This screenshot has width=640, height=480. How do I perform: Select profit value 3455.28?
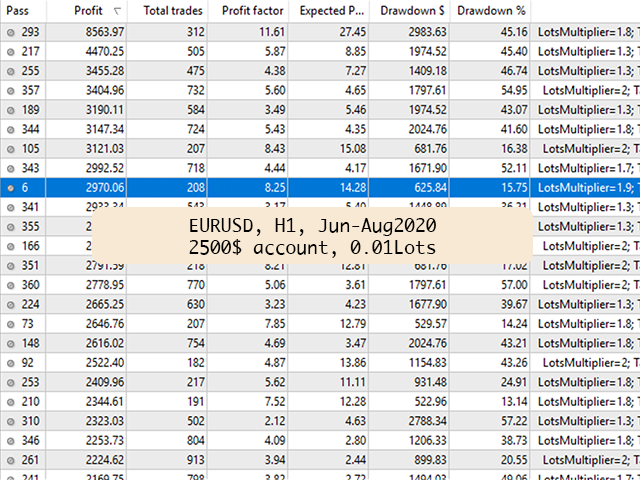(104, 71)
